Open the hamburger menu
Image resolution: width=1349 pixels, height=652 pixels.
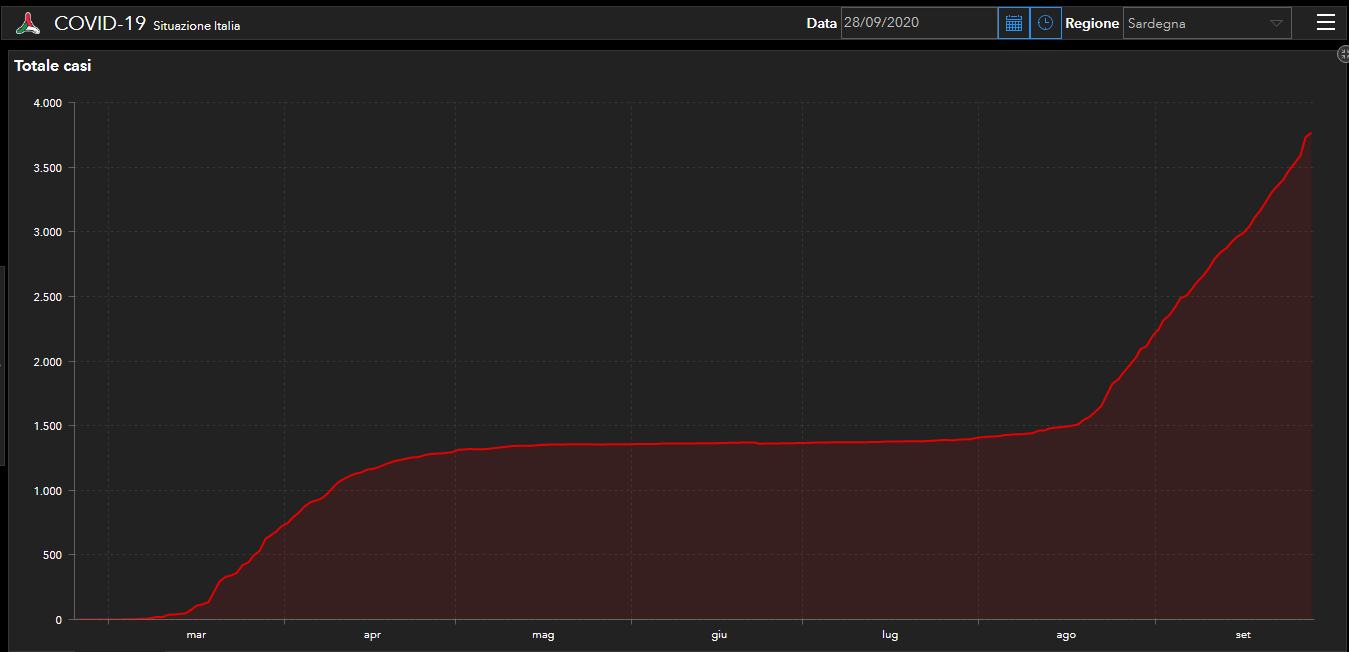pyautogui.click(x=1325, y=23)
